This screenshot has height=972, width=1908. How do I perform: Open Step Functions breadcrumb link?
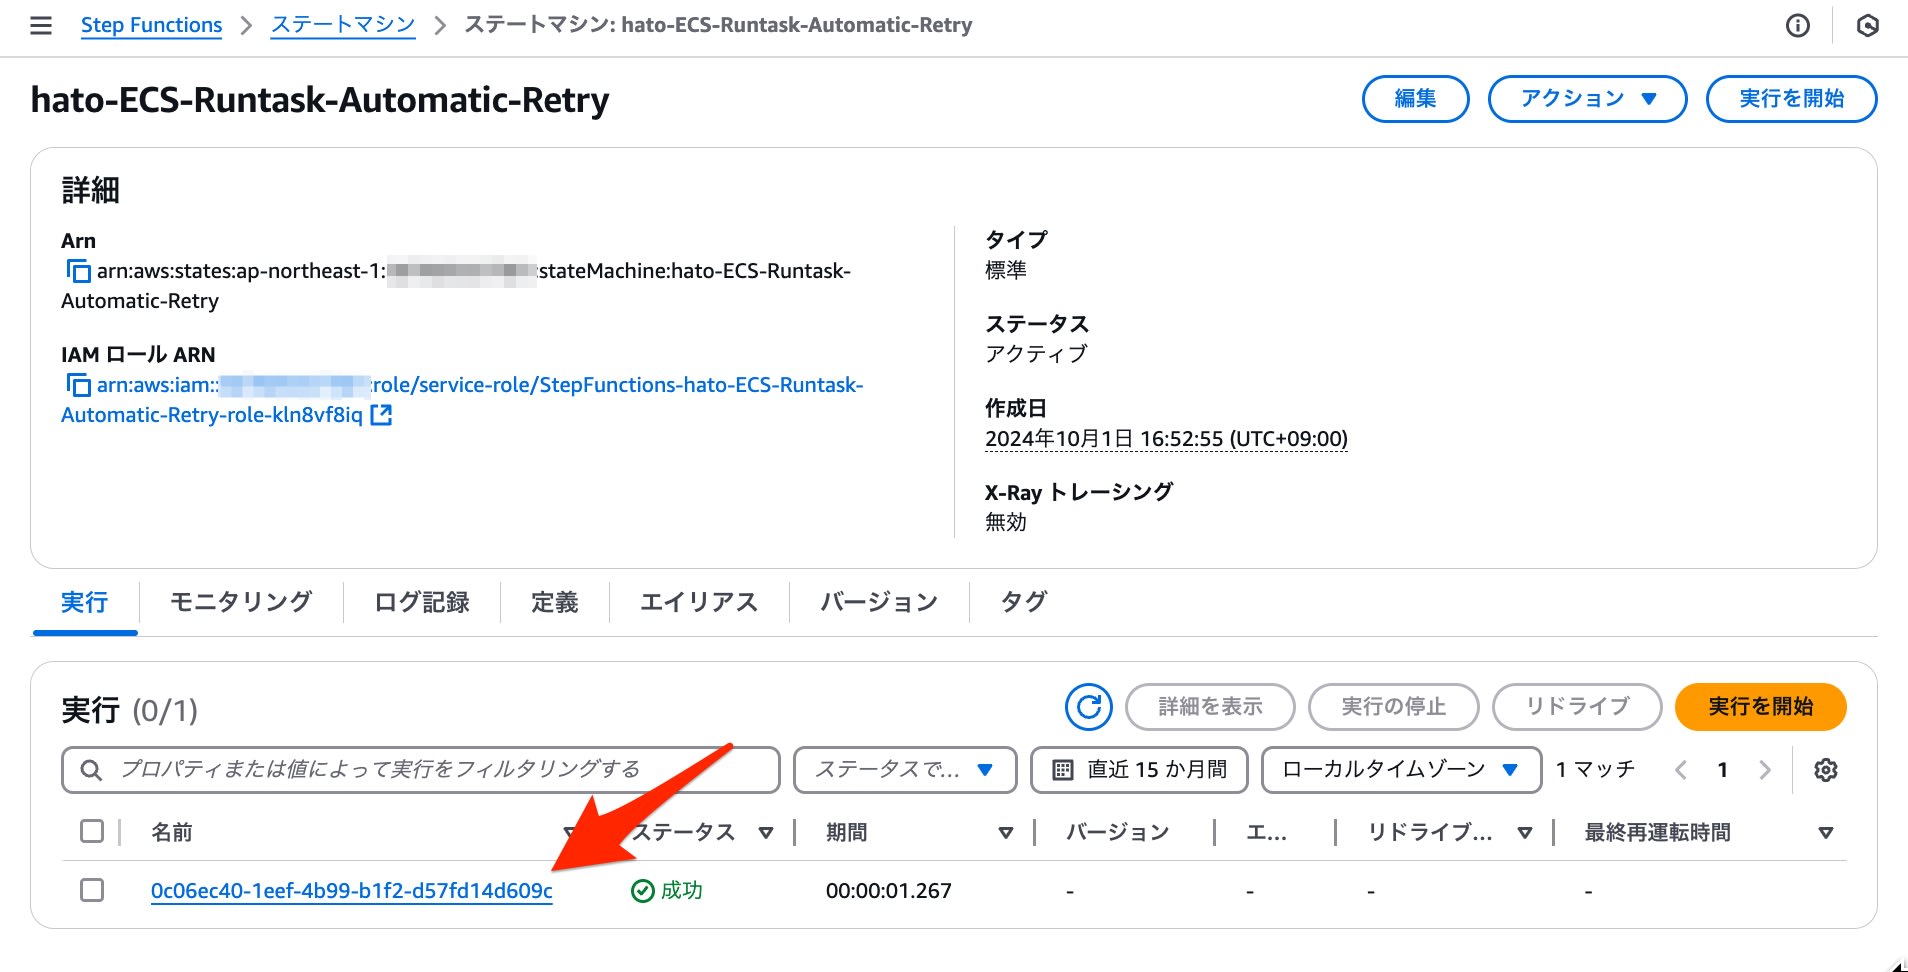click(x=151, y=25)
